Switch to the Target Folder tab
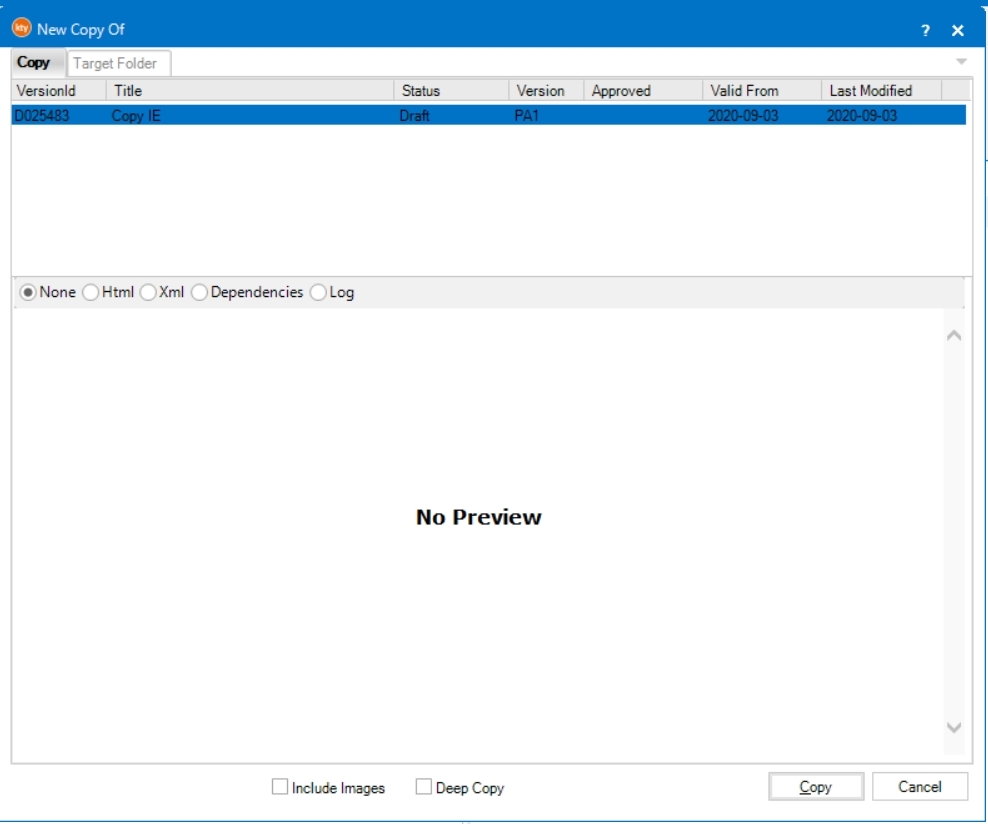988x824 pixels. 115,63
